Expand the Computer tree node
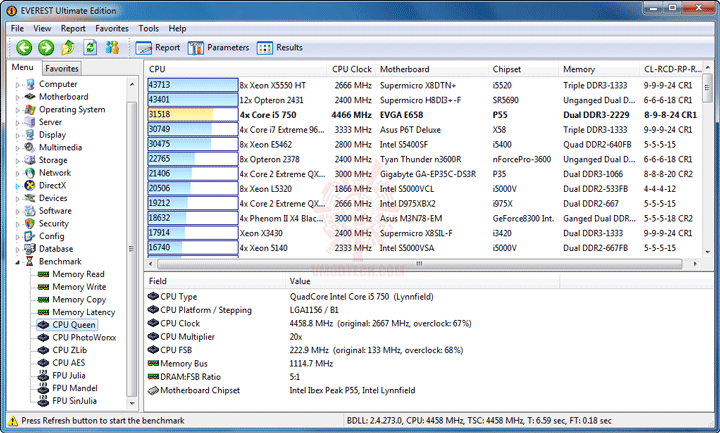This screenshot has height=433, width=720. (17, 85)
